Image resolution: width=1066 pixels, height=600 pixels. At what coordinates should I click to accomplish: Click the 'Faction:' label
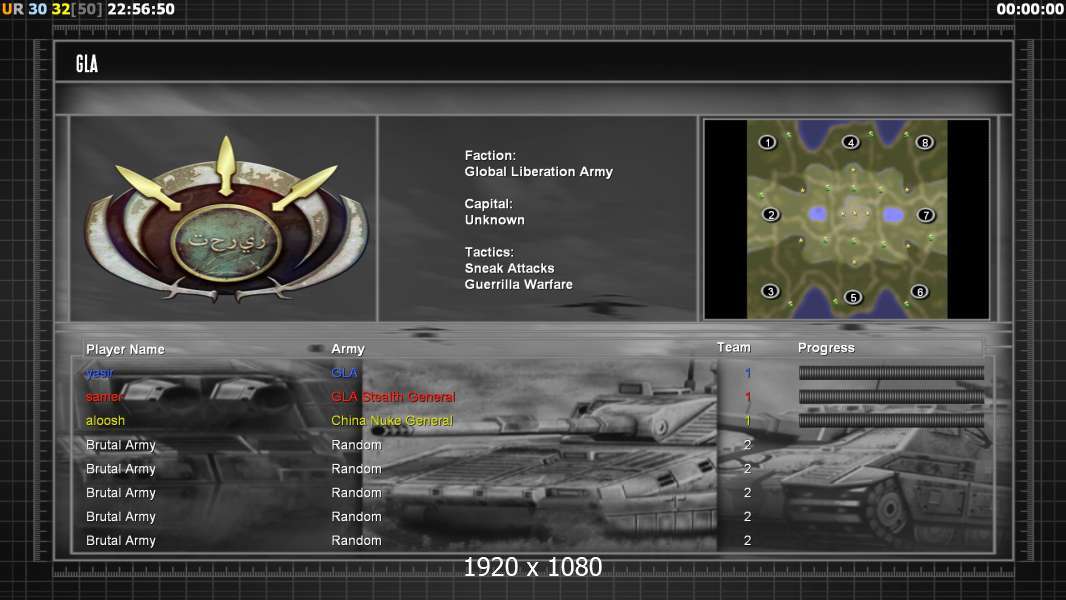(490, 156)
